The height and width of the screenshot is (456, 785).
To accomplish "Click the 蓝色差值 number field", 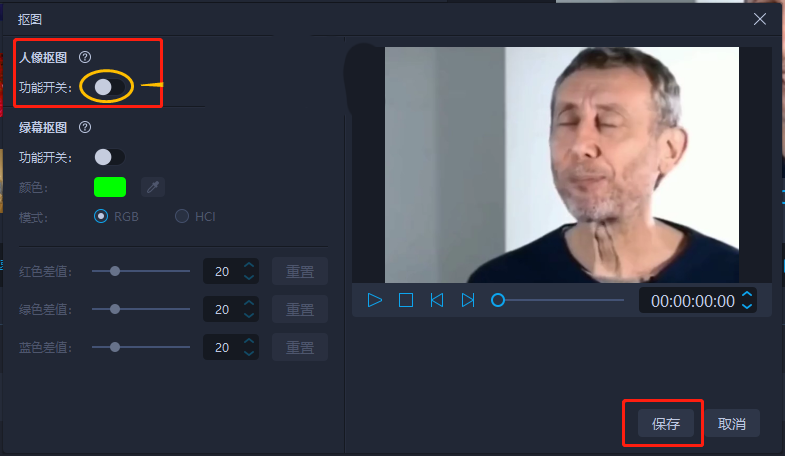I will 231,347.
